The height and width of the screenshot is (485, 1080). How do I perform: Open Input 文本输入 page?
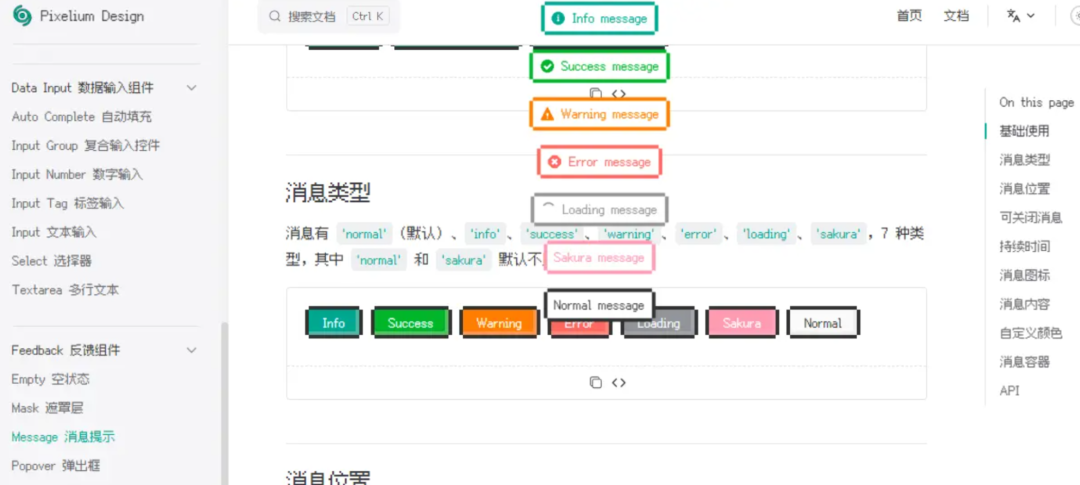[x=54, y=233]
